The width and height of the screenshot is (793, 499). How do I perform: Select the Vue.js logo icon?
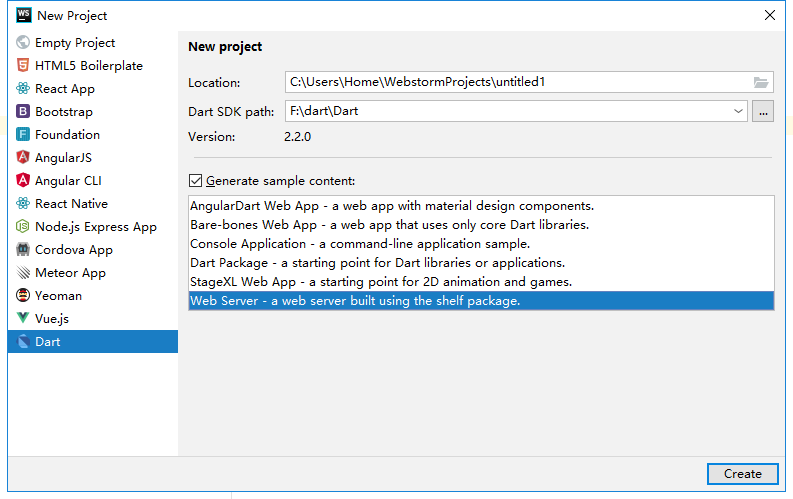tap(23, 318)
